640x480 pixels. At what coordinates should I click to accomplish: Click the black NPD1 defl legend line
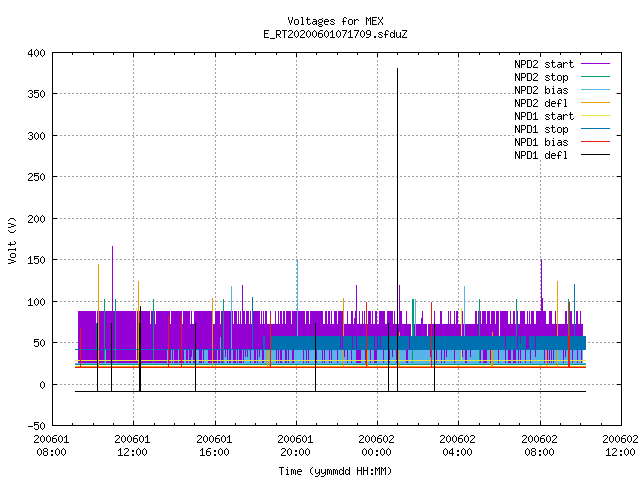[x=595, y=155]
